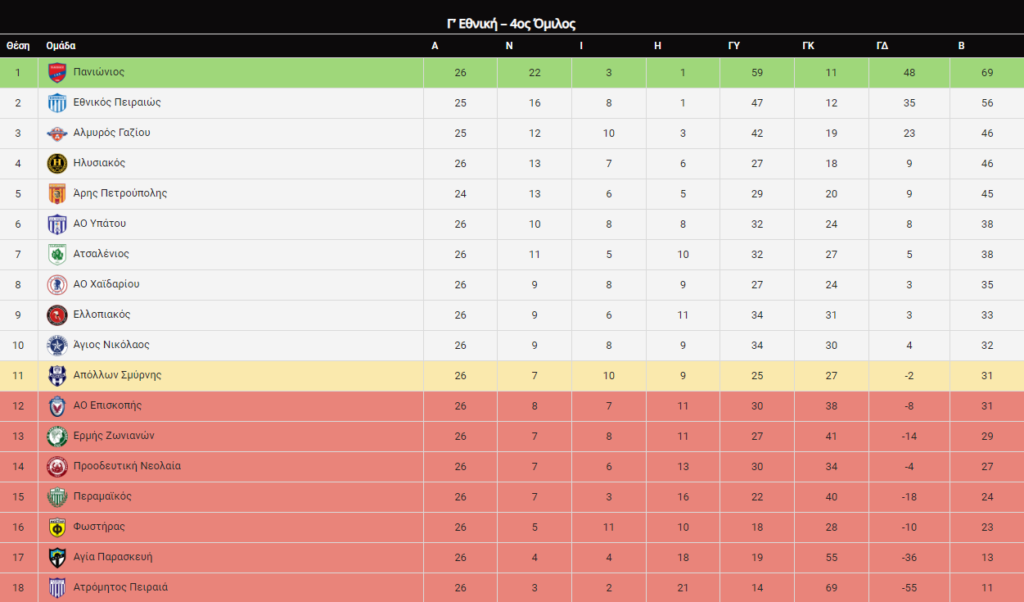Click the Εθνικός Πειραιώς team logo
Image resolution: width=1024 pixels, height=602 pixels.
point(57,103)
